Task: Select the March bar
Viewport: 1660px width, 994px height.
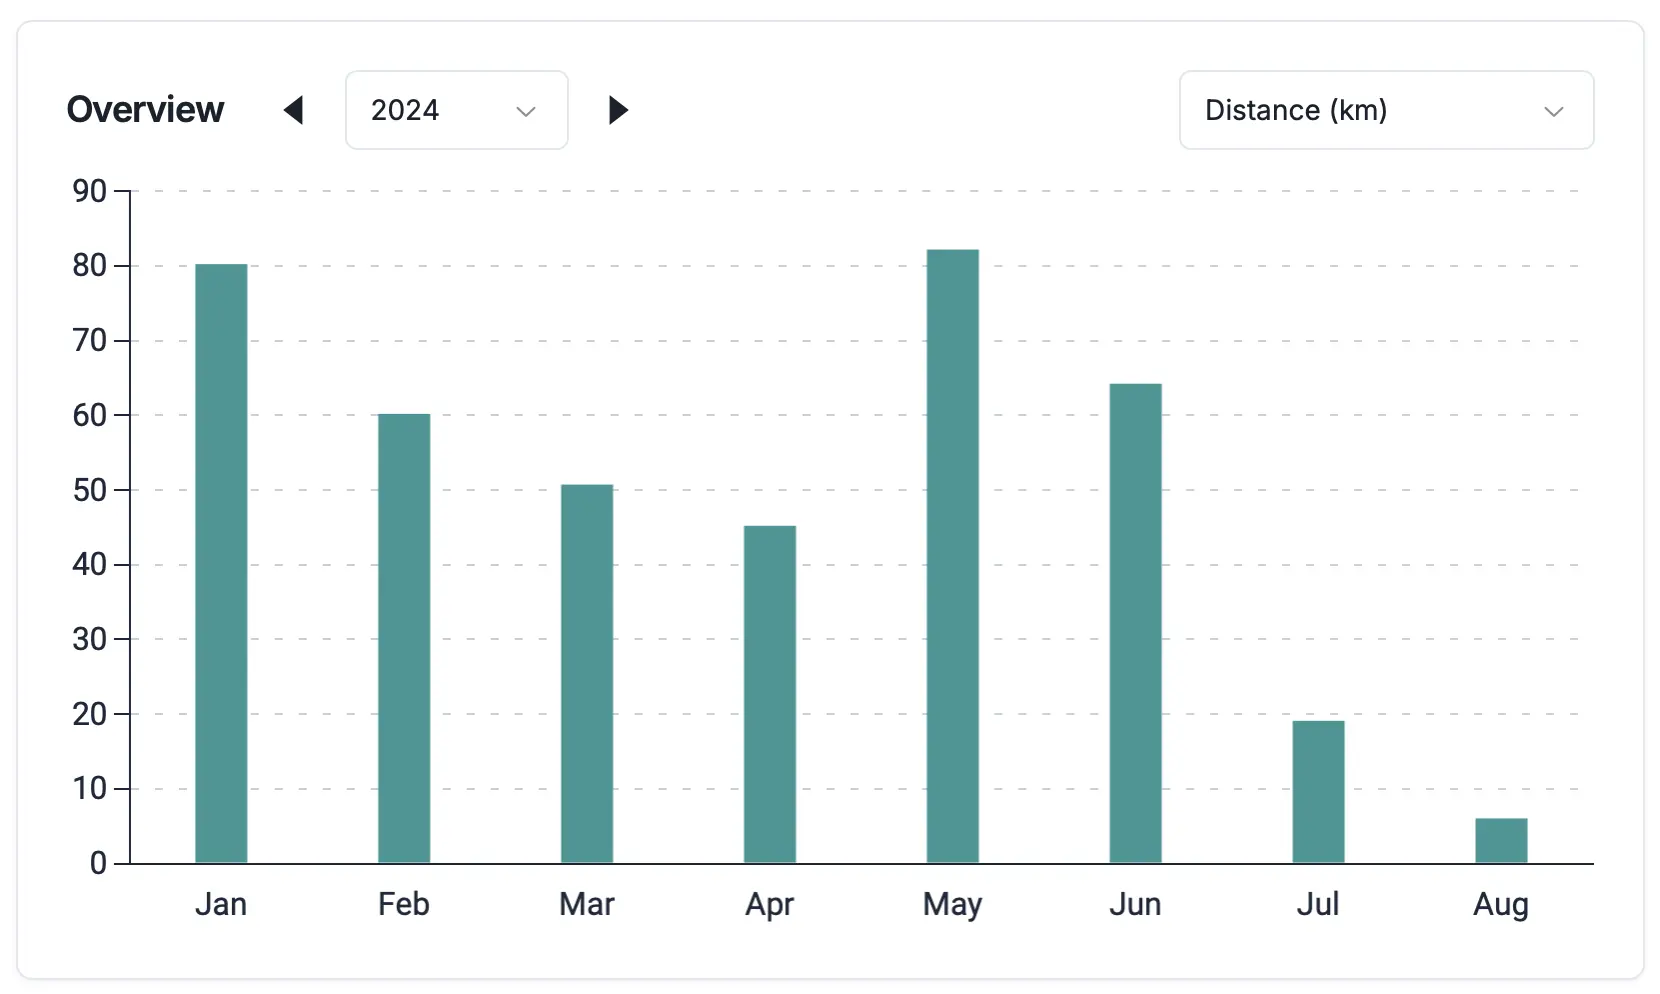Action: [586, 670]
